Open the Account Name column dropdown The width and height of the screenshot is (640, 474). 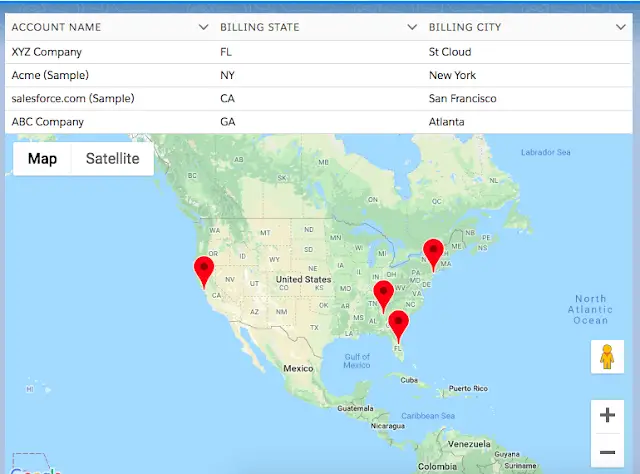(x=204, y=27)
